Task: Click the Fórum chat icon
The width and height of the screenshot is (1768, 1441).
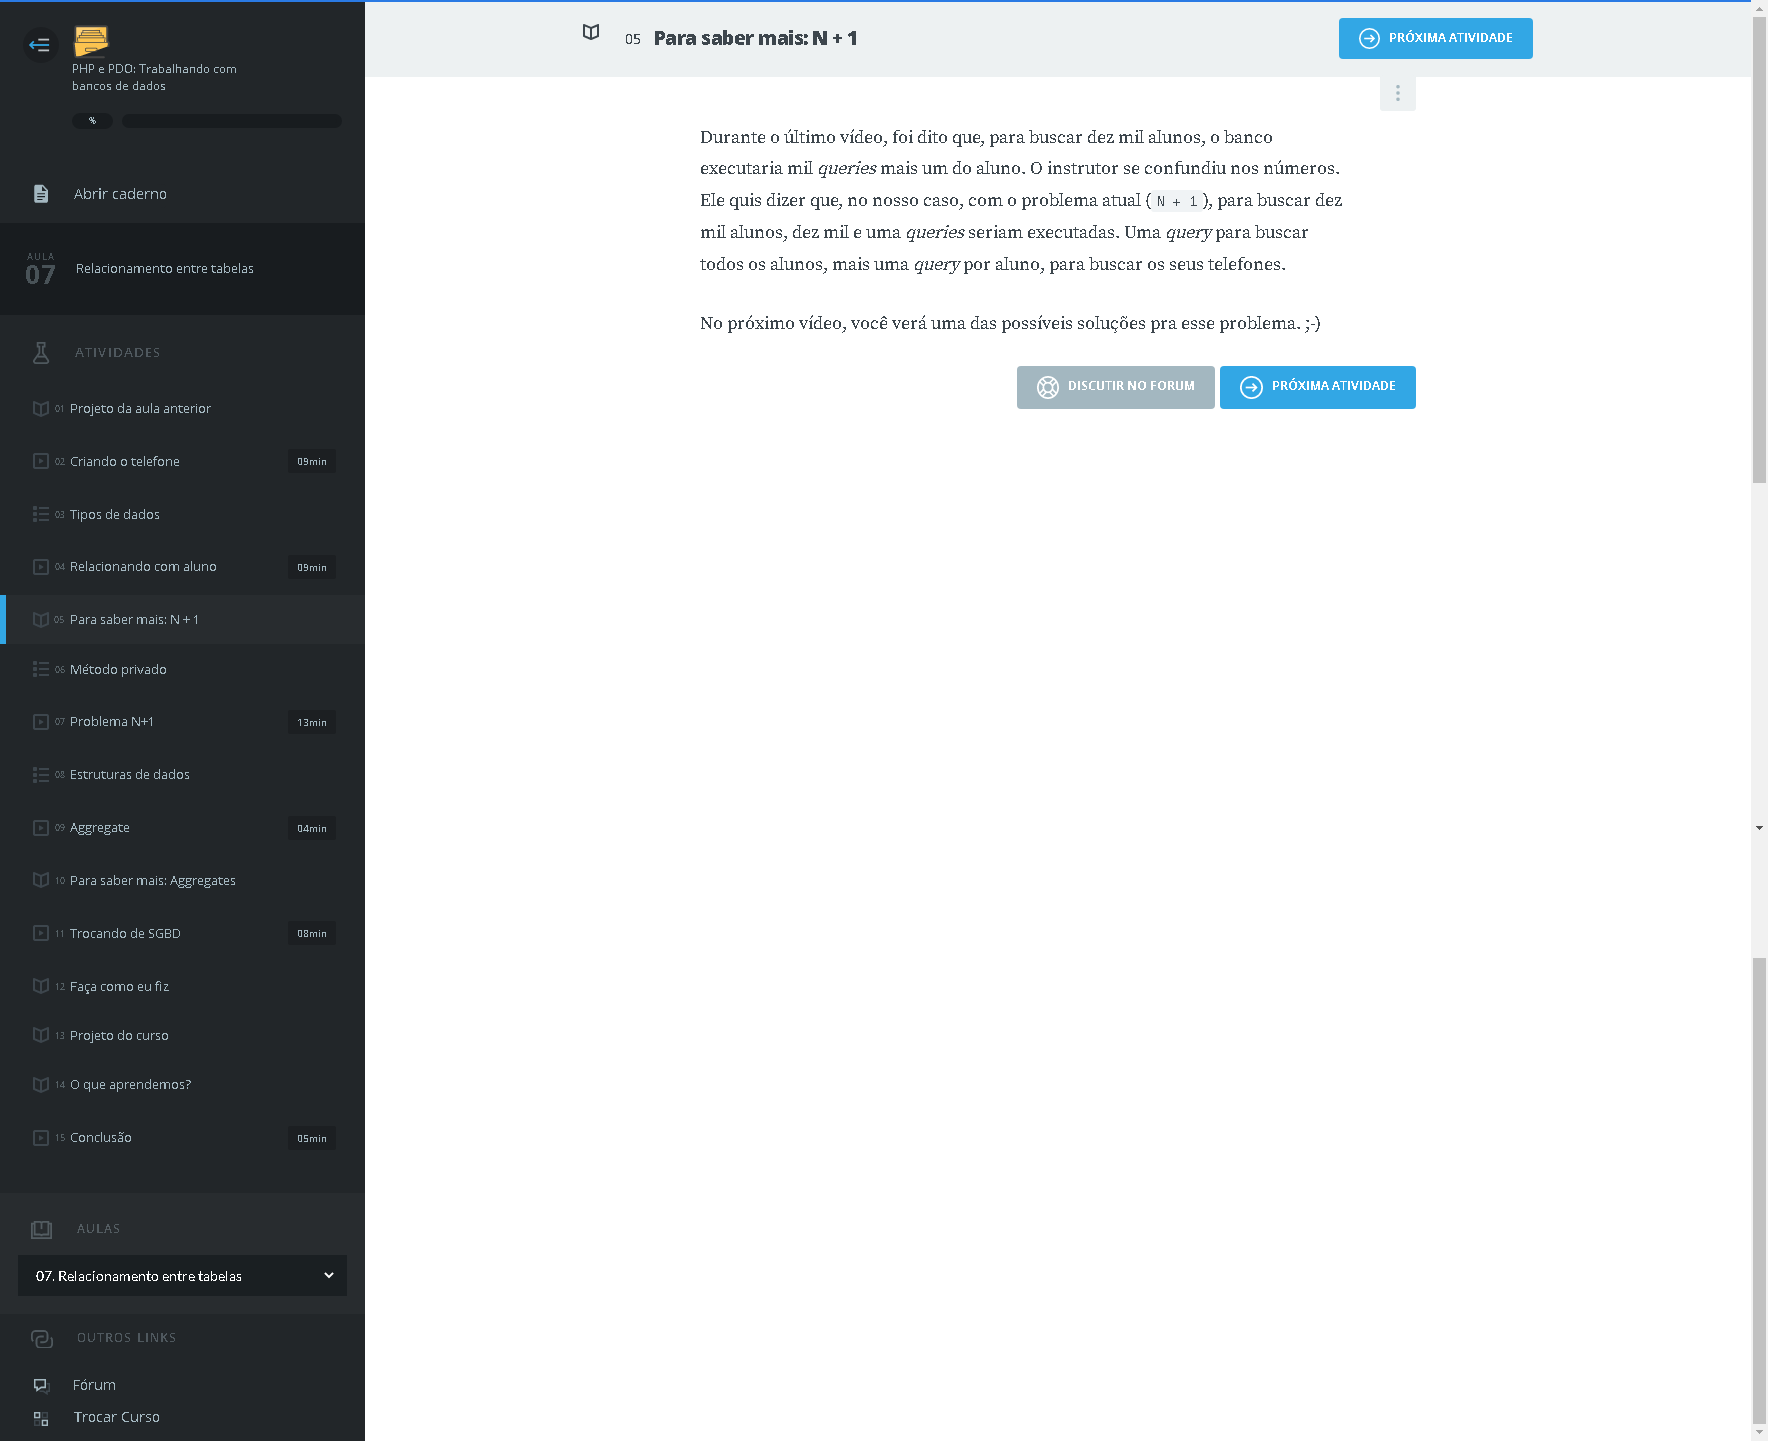Action: click(x=41, y=1385)
